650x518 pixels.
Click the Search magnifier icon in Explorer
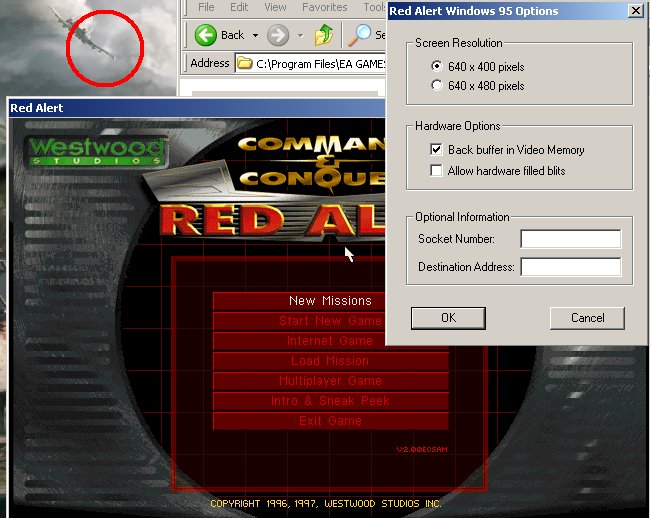(x=359, y=35)
